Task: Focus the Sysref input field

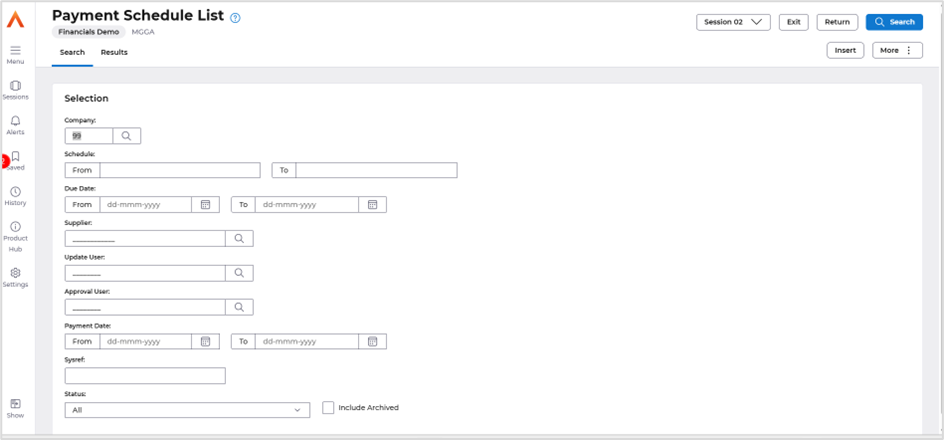Action: pyautogui.click(x=145, y=376)
